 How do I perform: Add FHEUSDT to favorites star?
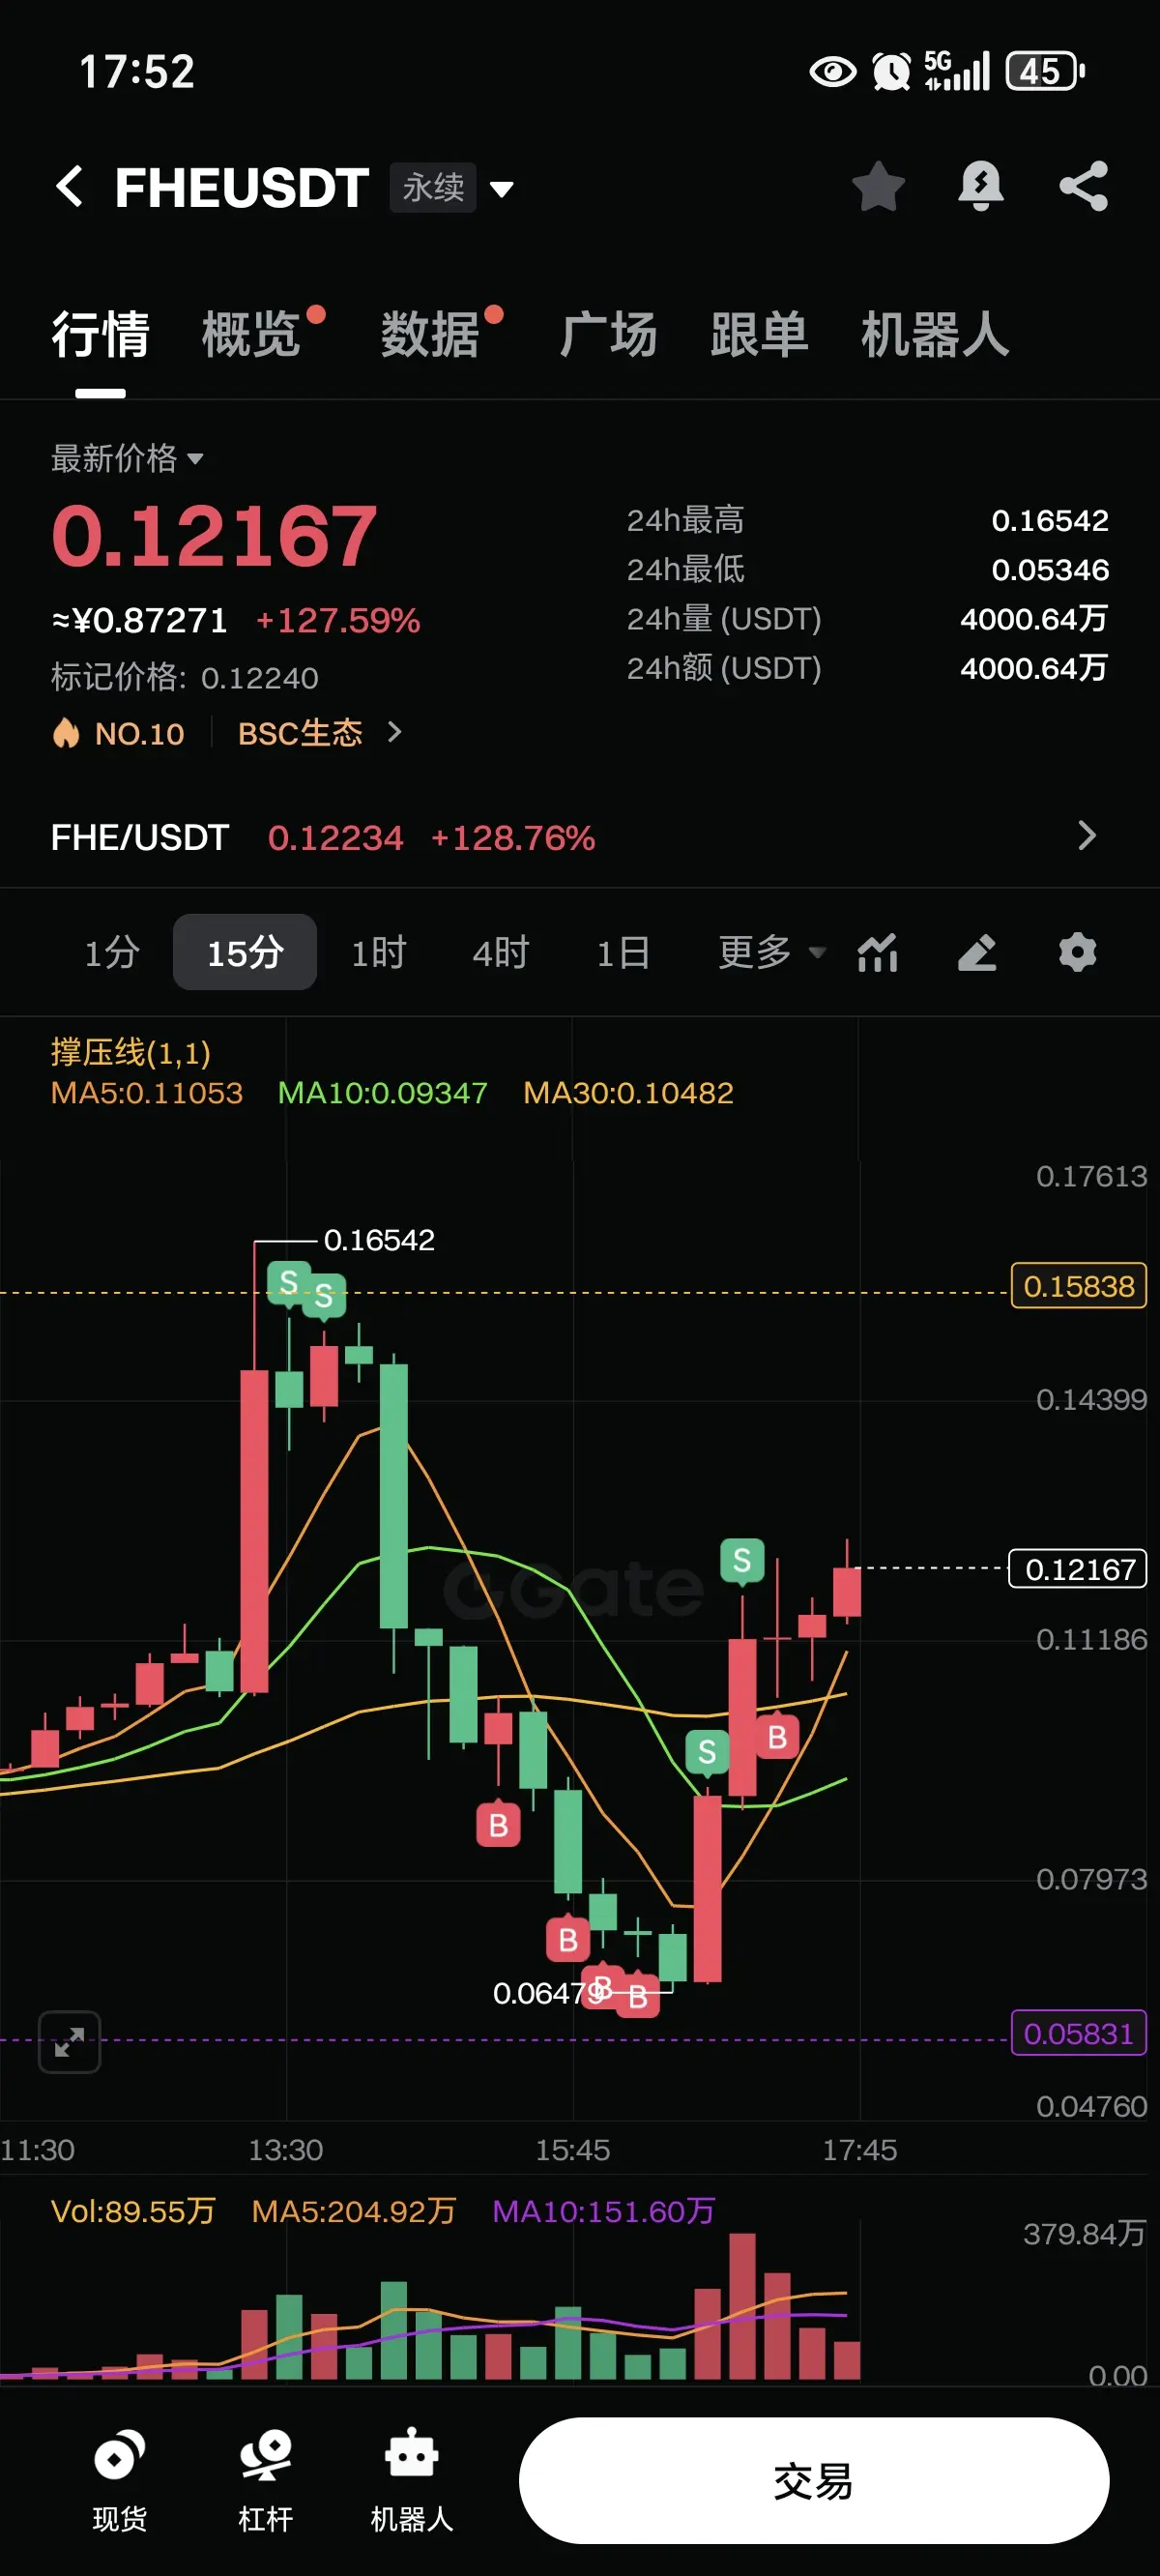click(878, 186)
